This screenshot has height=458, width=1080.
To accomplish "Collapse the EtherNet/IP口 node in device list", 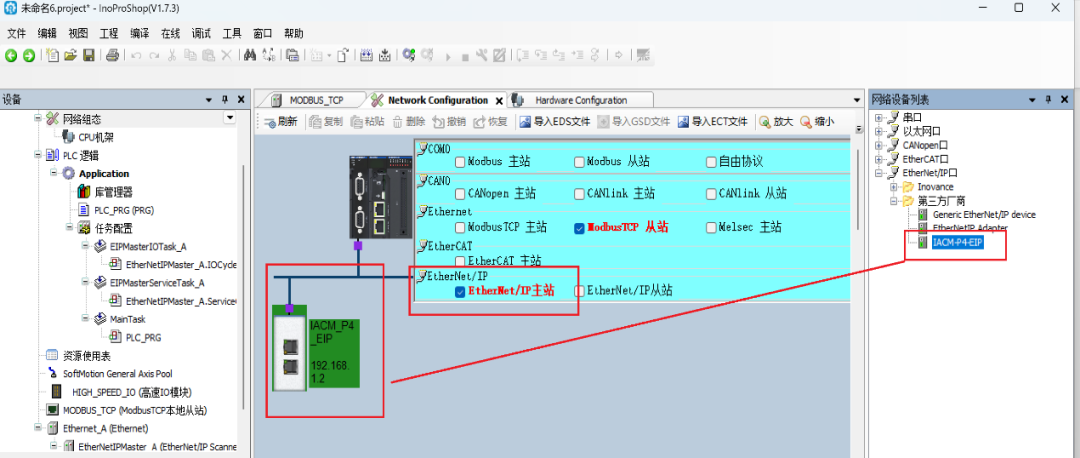I will [x=879, y=172].
